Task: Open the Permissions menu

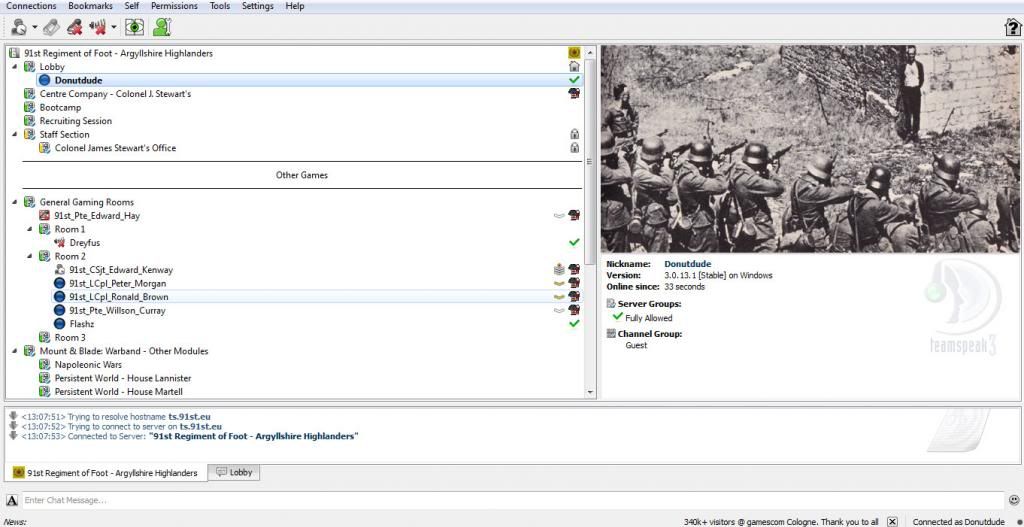Action: point(174,6)
